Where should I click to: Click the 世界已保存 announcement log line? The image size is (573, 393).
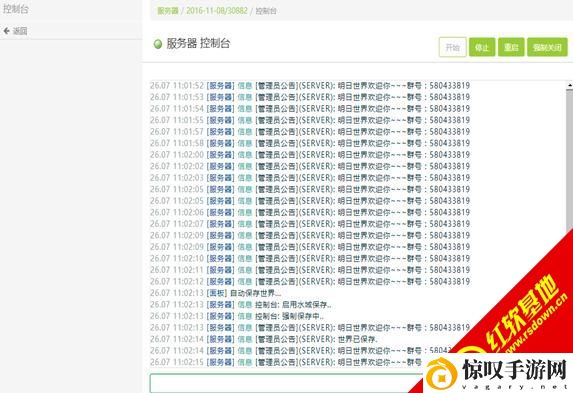tap(263, 339)
